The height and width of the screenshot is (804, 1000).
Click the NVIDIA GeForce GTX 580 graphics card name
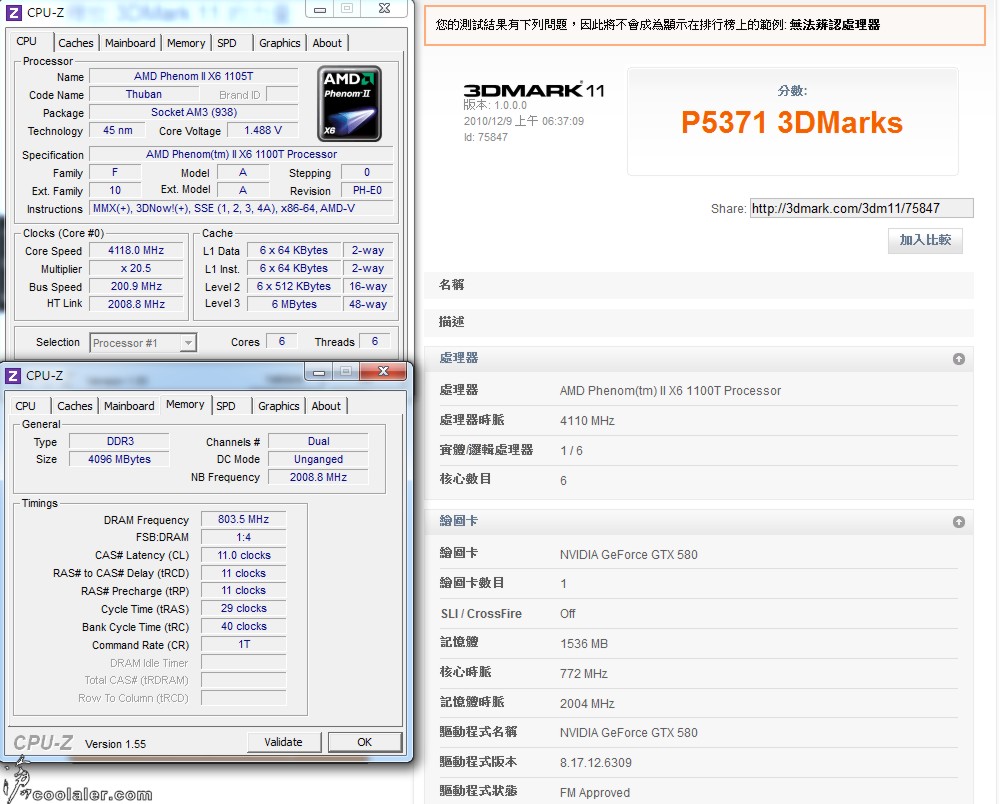[x=629, y=555]
